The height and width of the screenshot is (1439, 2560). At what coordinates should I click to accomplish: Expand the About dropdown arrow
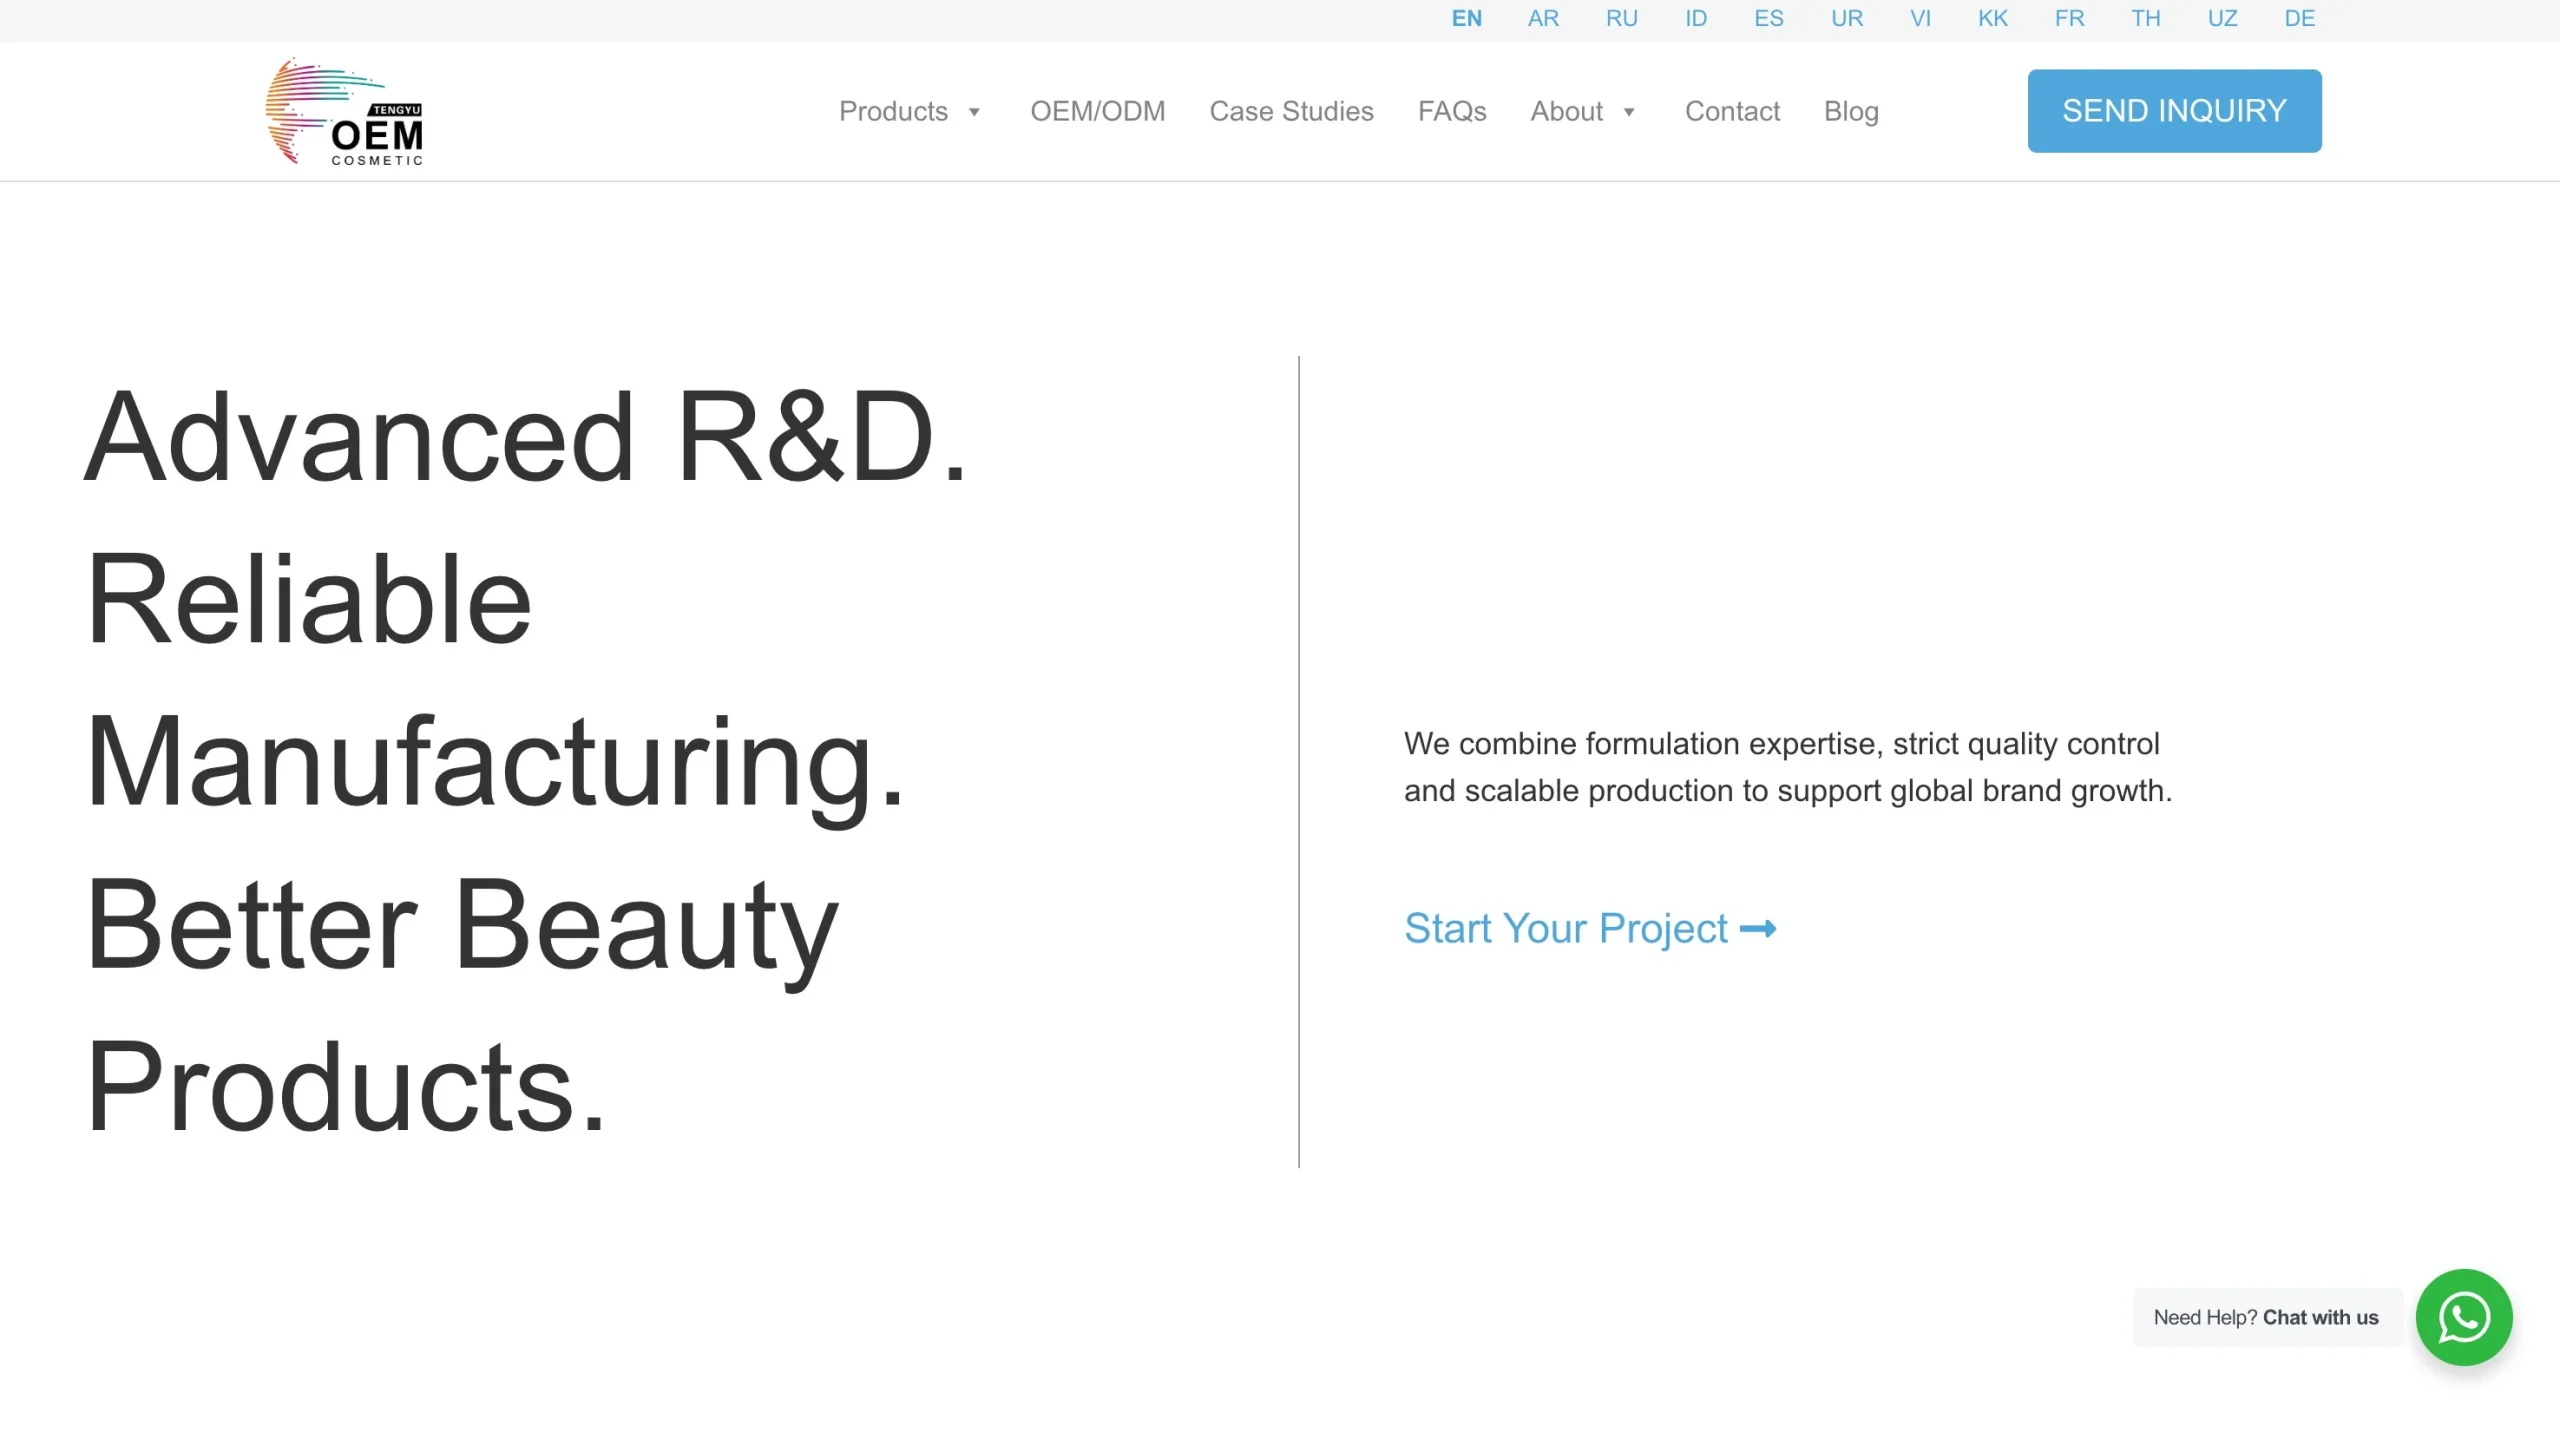click(1628, 112)
